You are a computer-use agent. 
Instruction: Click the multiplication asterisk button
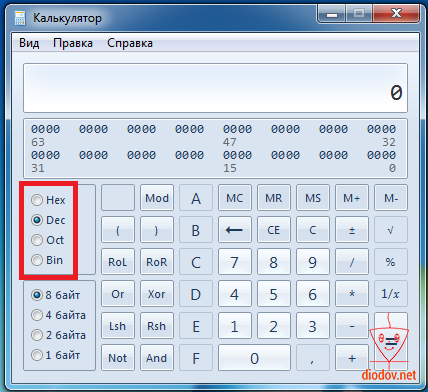pyautogui.click(x=352, y=294)
